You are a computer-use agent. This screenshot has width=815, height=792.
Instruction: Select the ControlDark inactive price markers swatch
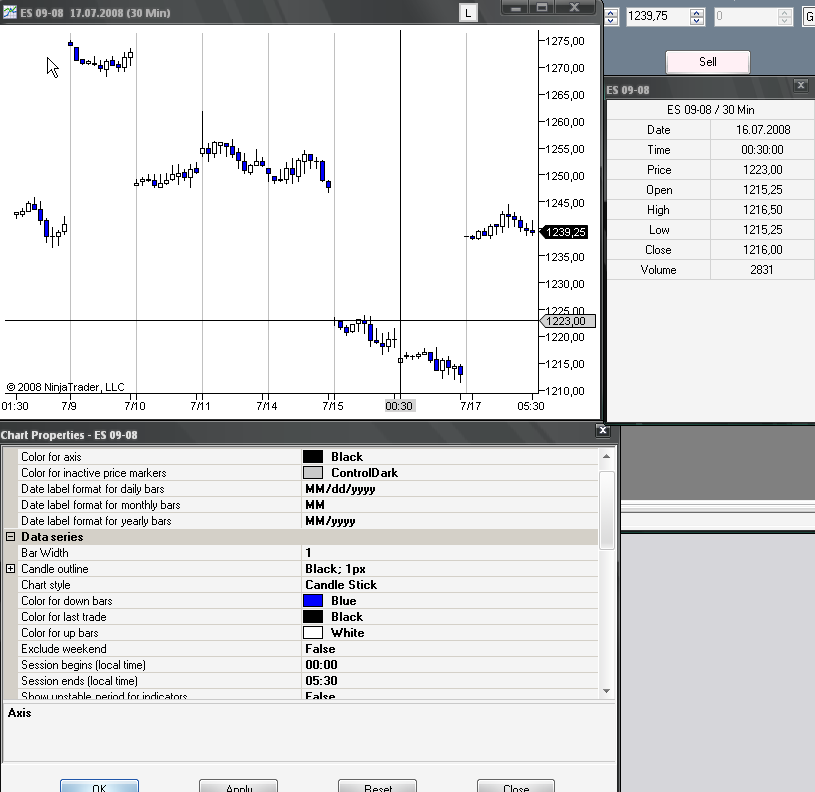pyautogui.click(x=313, y=473)
